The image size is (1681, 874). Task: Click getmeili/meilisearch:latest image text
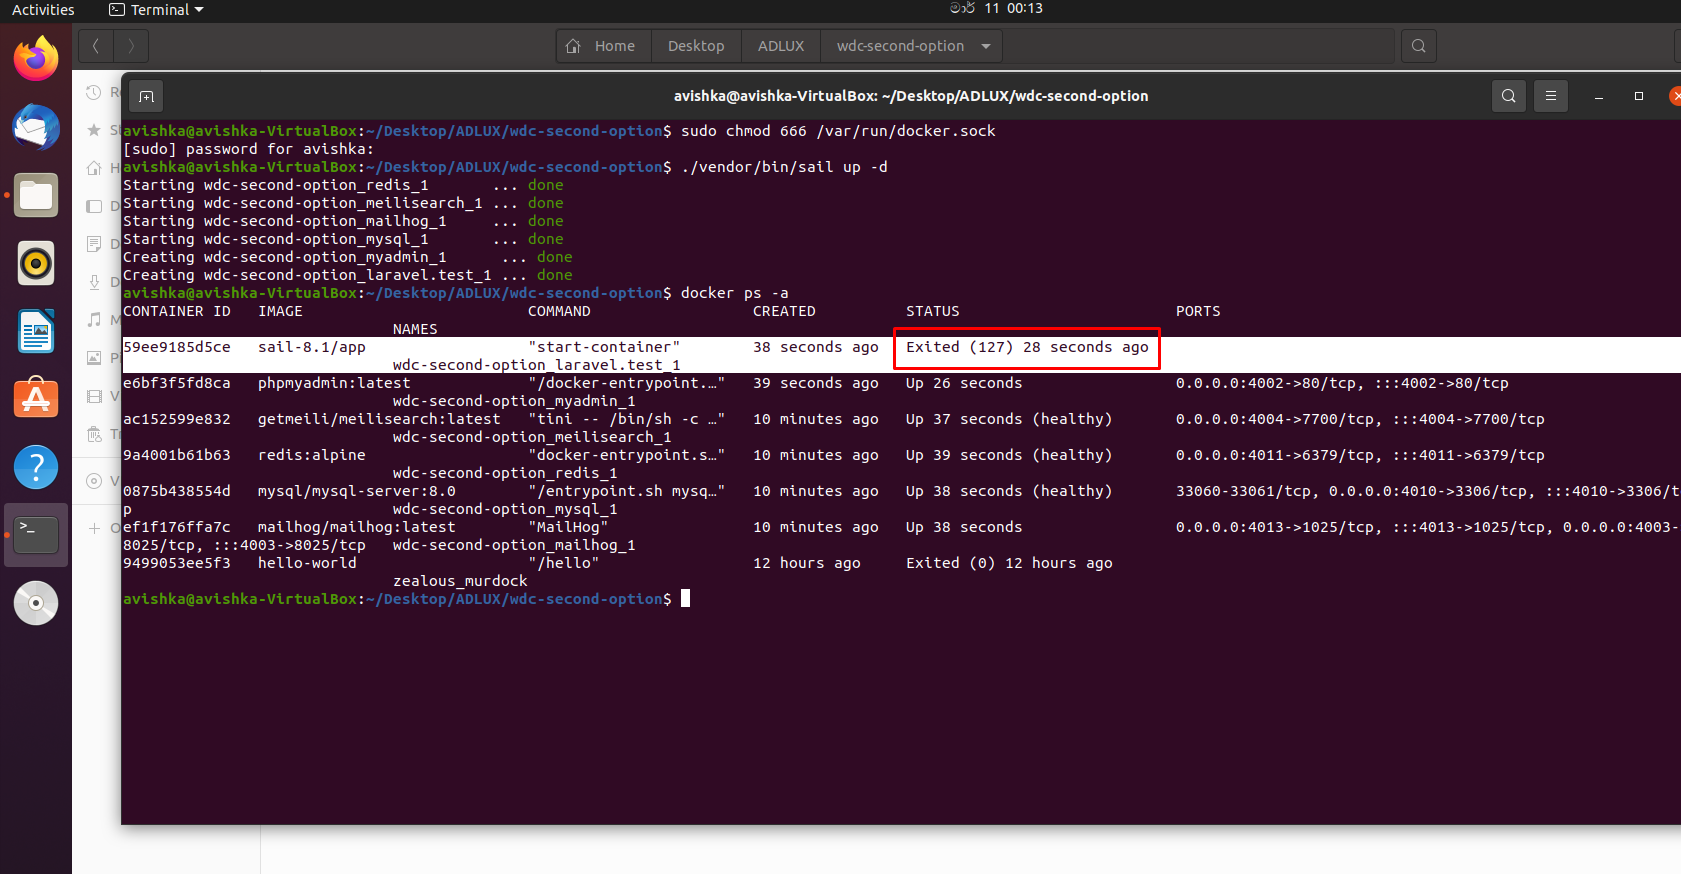click(x=379, y=419)
